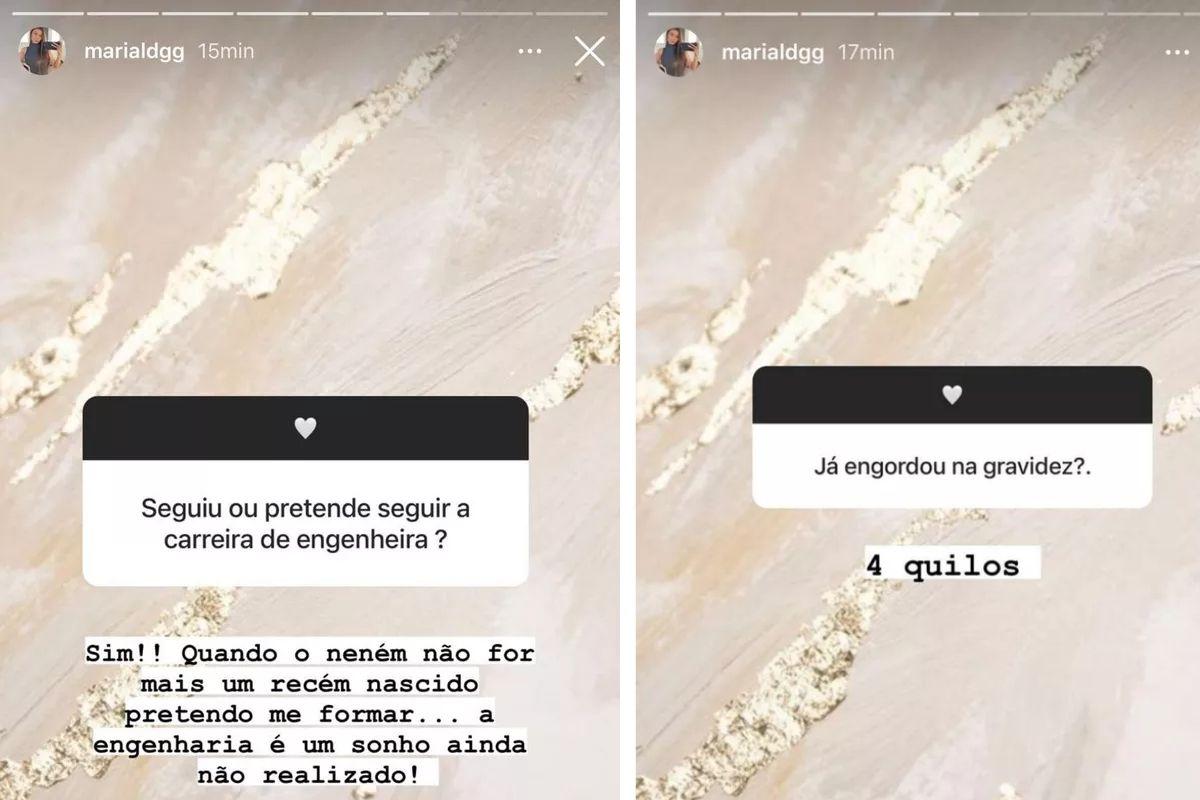Image resolution: width=1200 pixels, height=800 pixels.
Task: Tap the heart icon above gravidez question
Action: 952,395
